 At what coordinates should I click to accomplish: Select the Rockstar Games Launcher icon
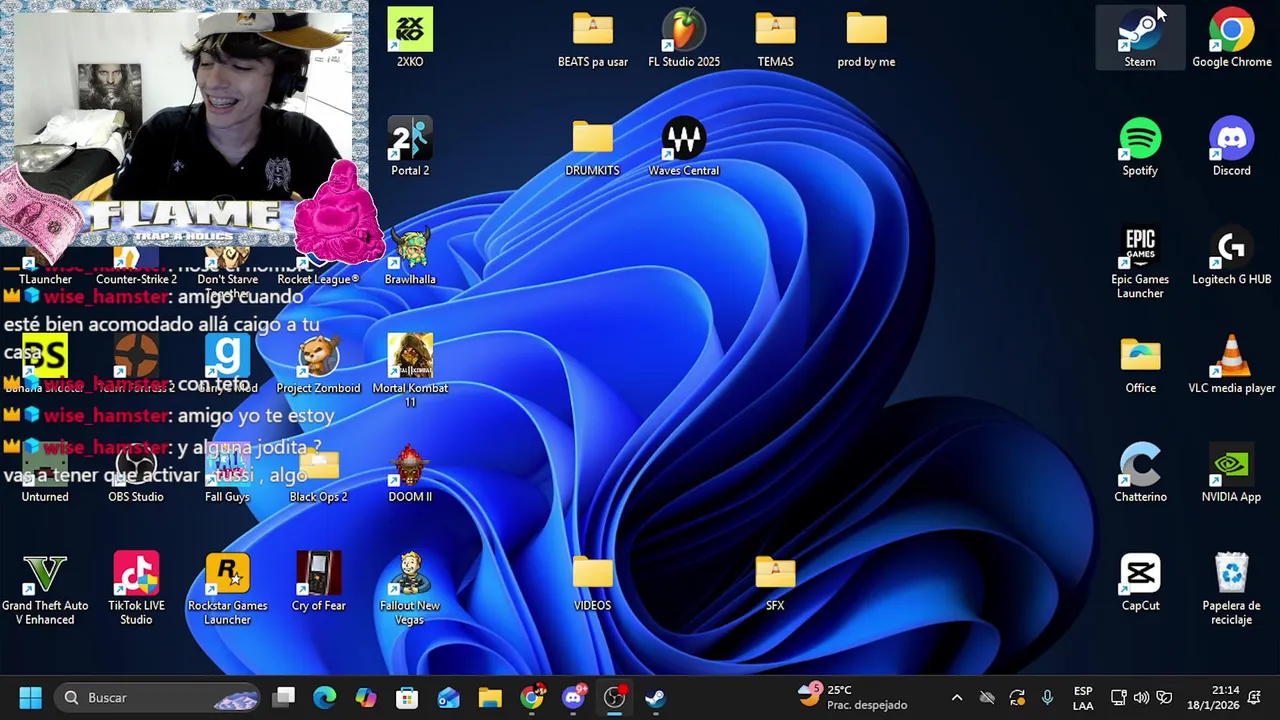(x=228, y=589)
